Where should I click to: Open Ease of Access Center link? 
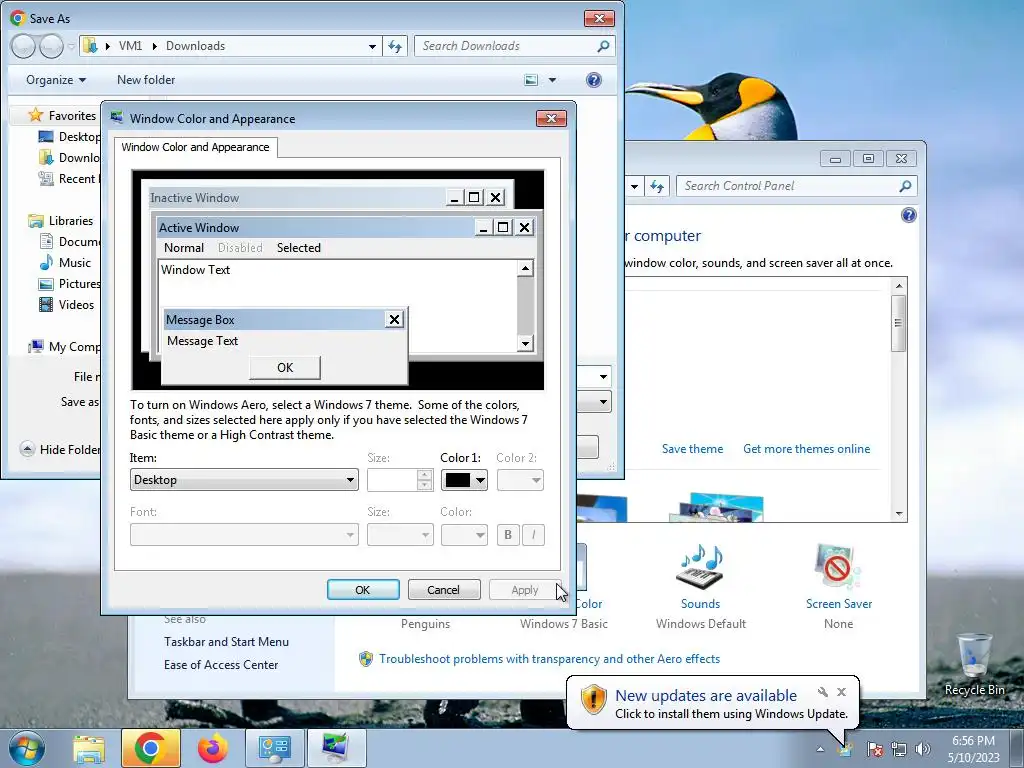coord(221,665)
